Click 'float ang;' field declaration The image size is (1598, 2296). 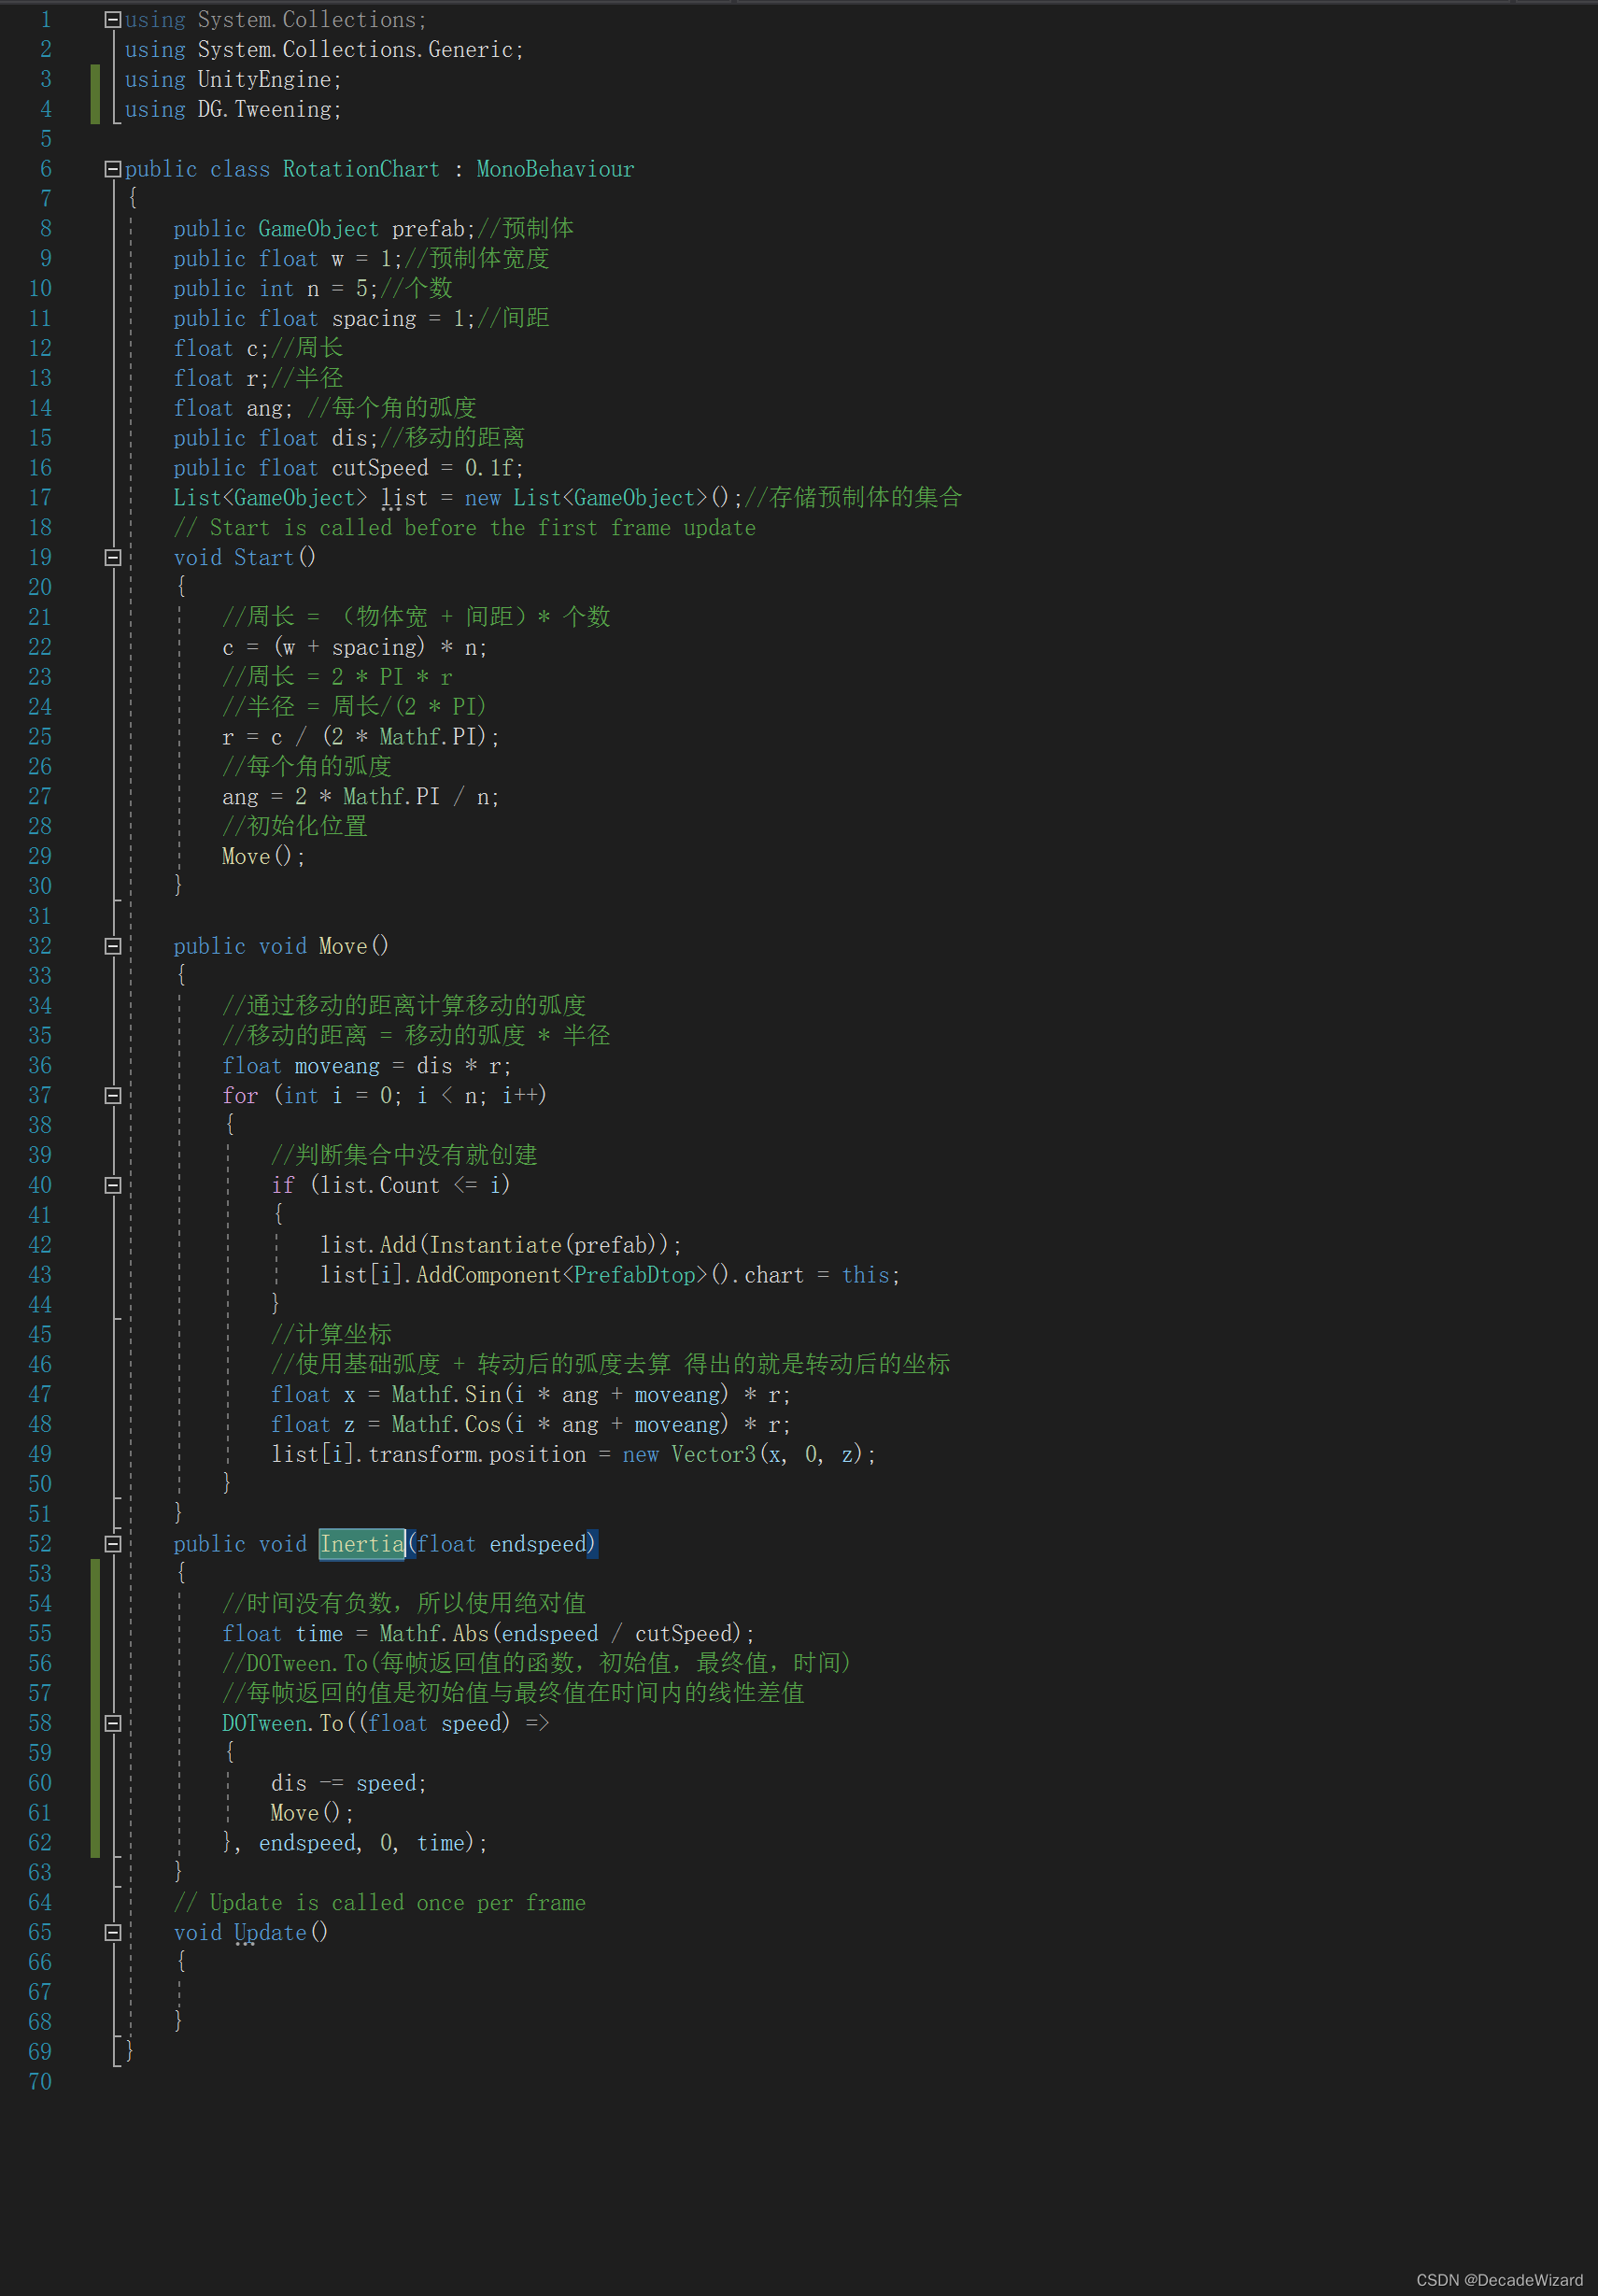[x=233, y=408]
